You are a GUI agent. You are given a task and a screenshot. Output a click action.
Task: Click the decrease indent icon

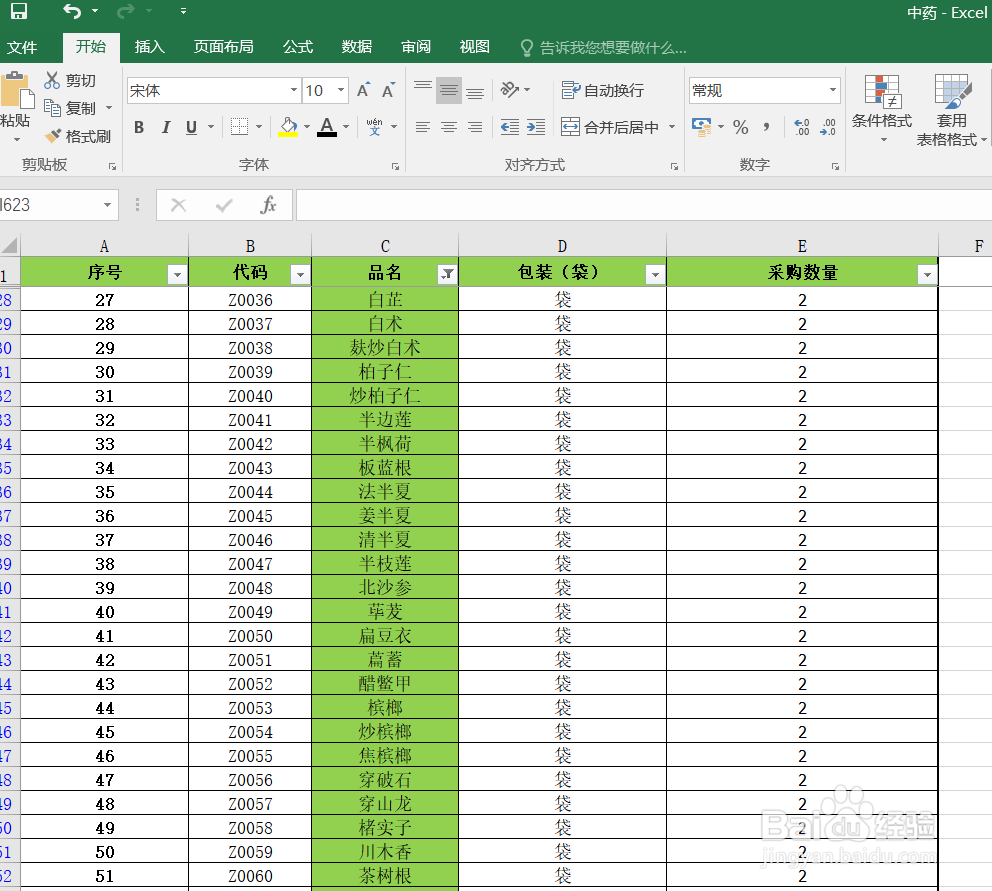coord(510,127)
